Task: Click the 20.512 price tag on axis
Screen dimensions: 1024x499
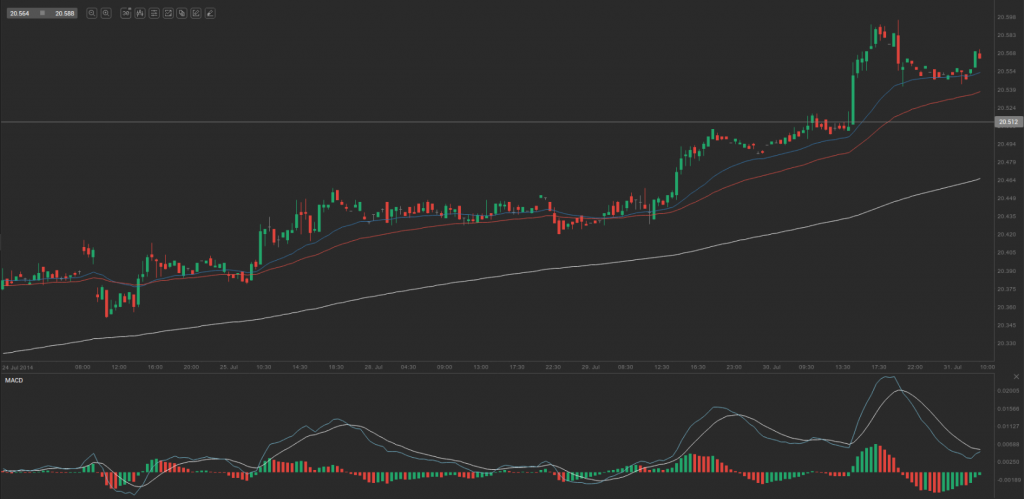Action: point(1006,122)
